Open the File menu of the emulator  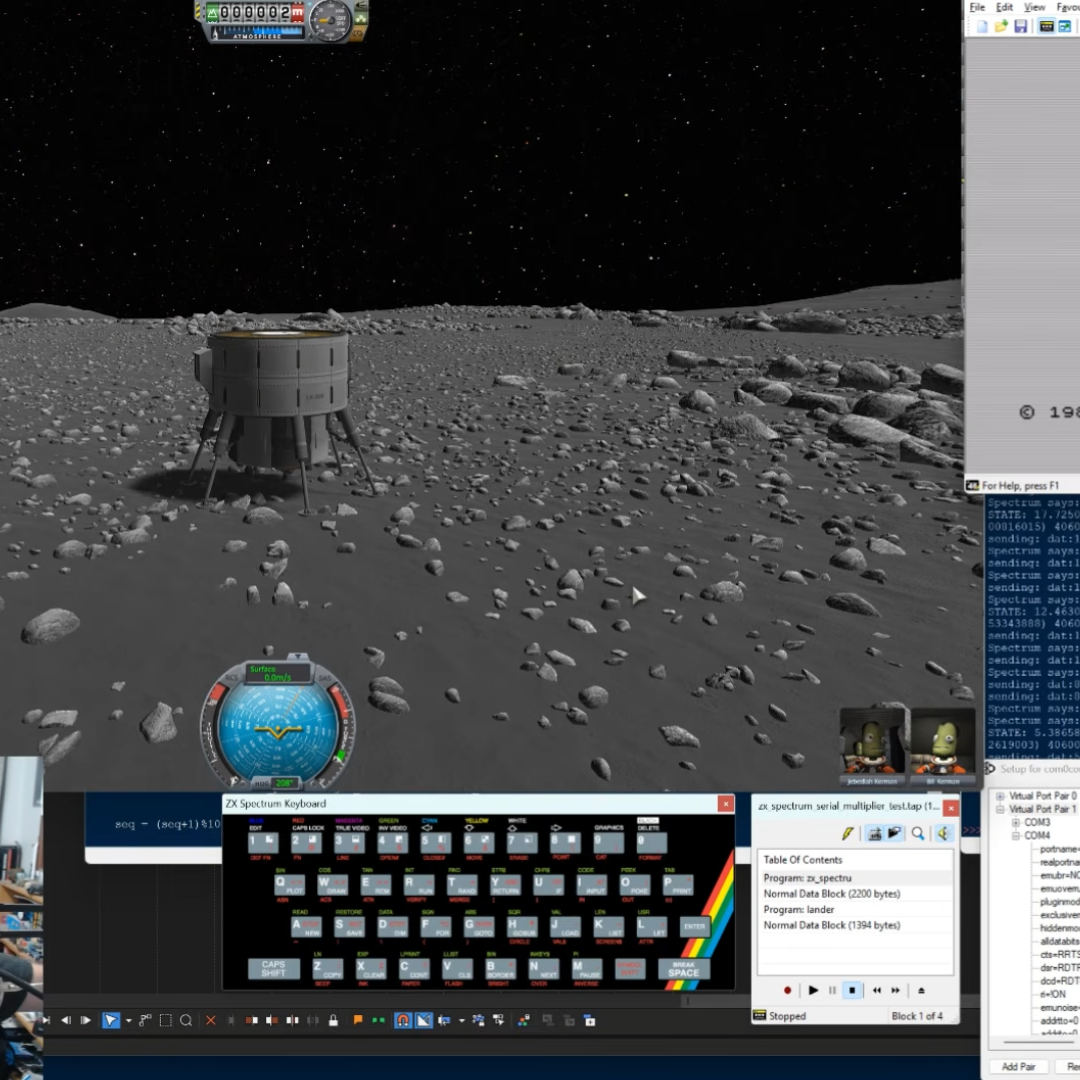coord(977,7)
